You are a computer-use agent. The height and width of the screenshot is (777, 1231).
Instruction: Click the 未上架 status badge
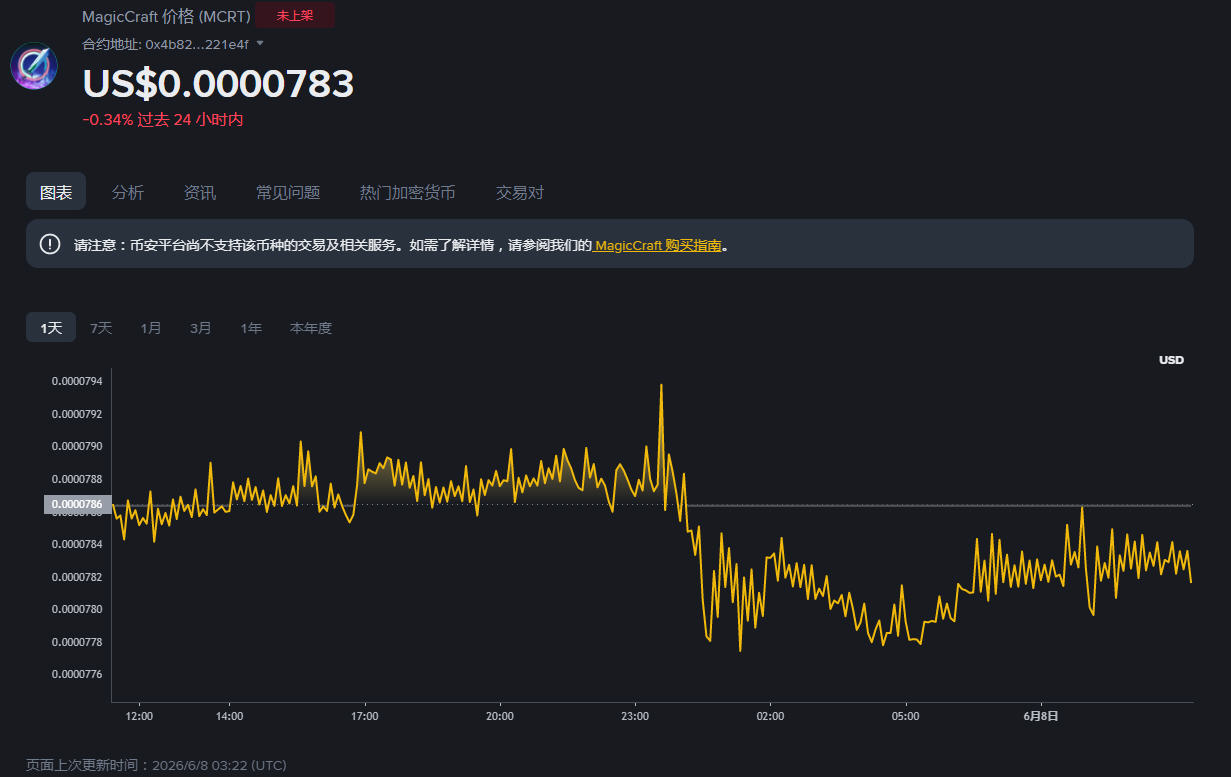[295, 15]
